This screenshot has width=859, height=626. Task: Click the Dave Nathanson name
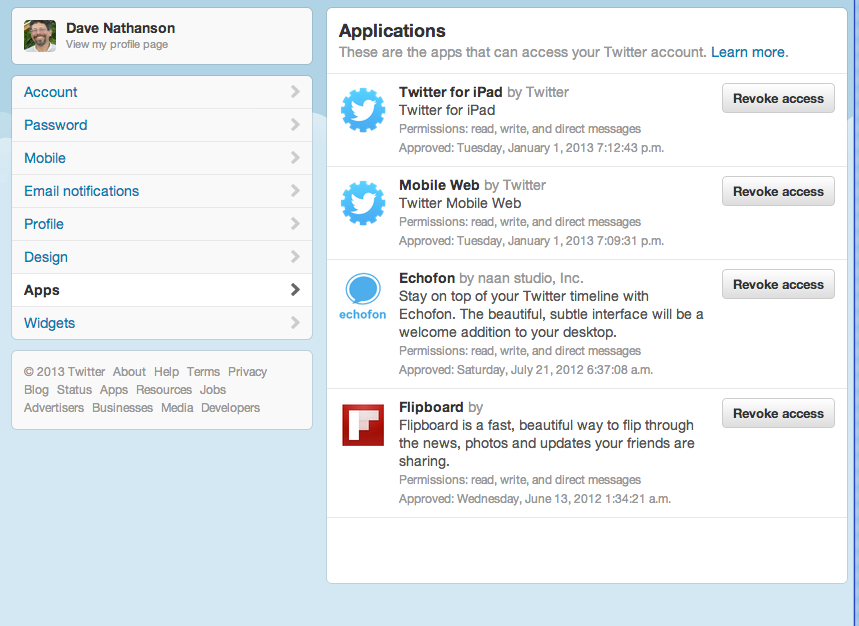click(121, 28)
